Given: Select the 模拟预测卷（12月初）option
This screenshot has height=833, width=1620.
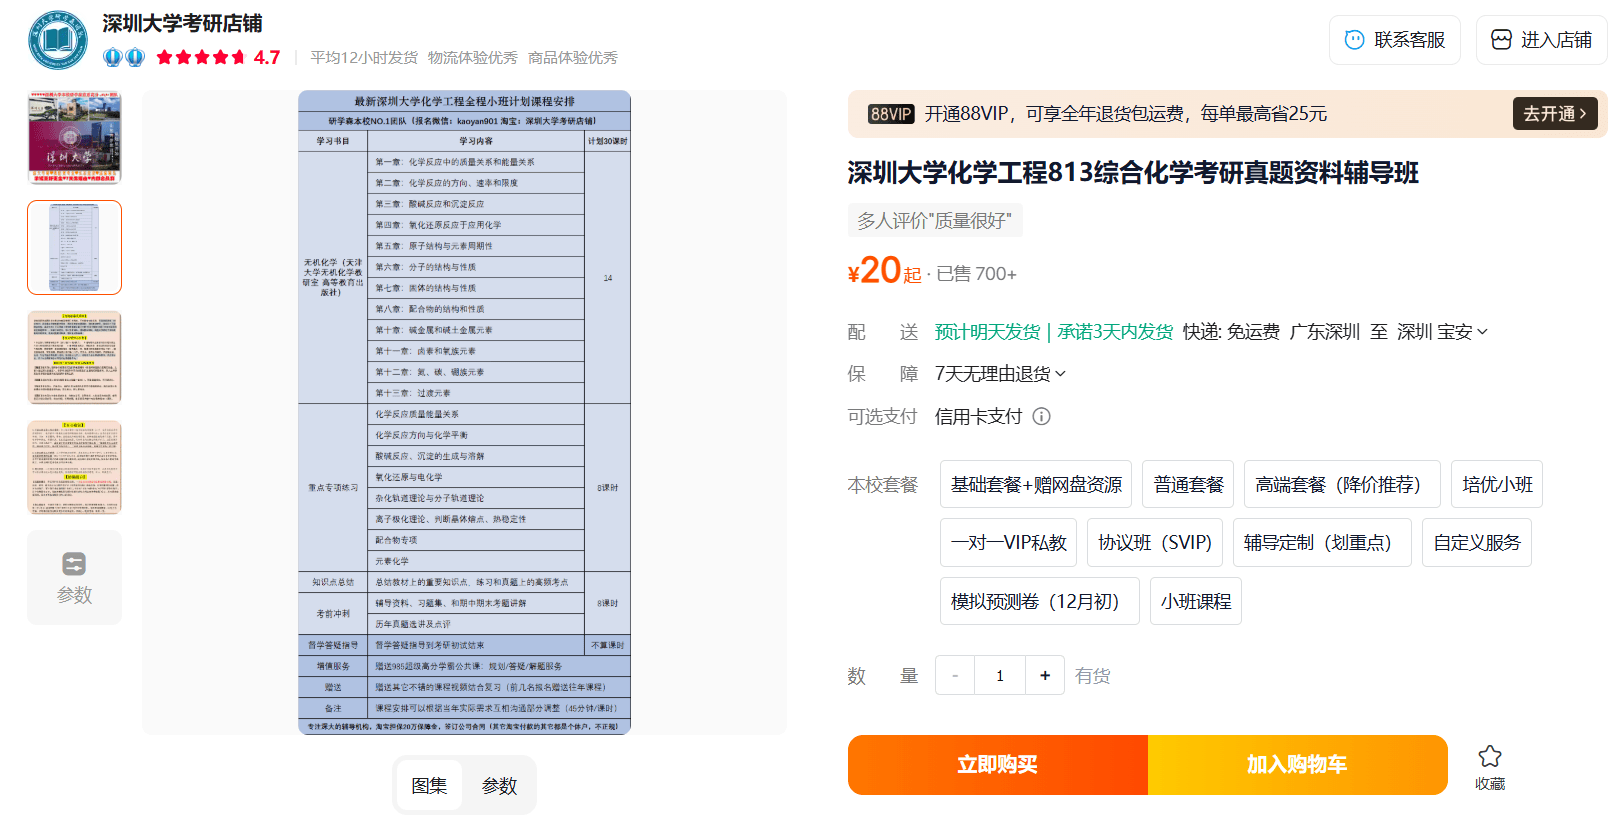Looking at the screenshot, I should tap(1040, 601).
